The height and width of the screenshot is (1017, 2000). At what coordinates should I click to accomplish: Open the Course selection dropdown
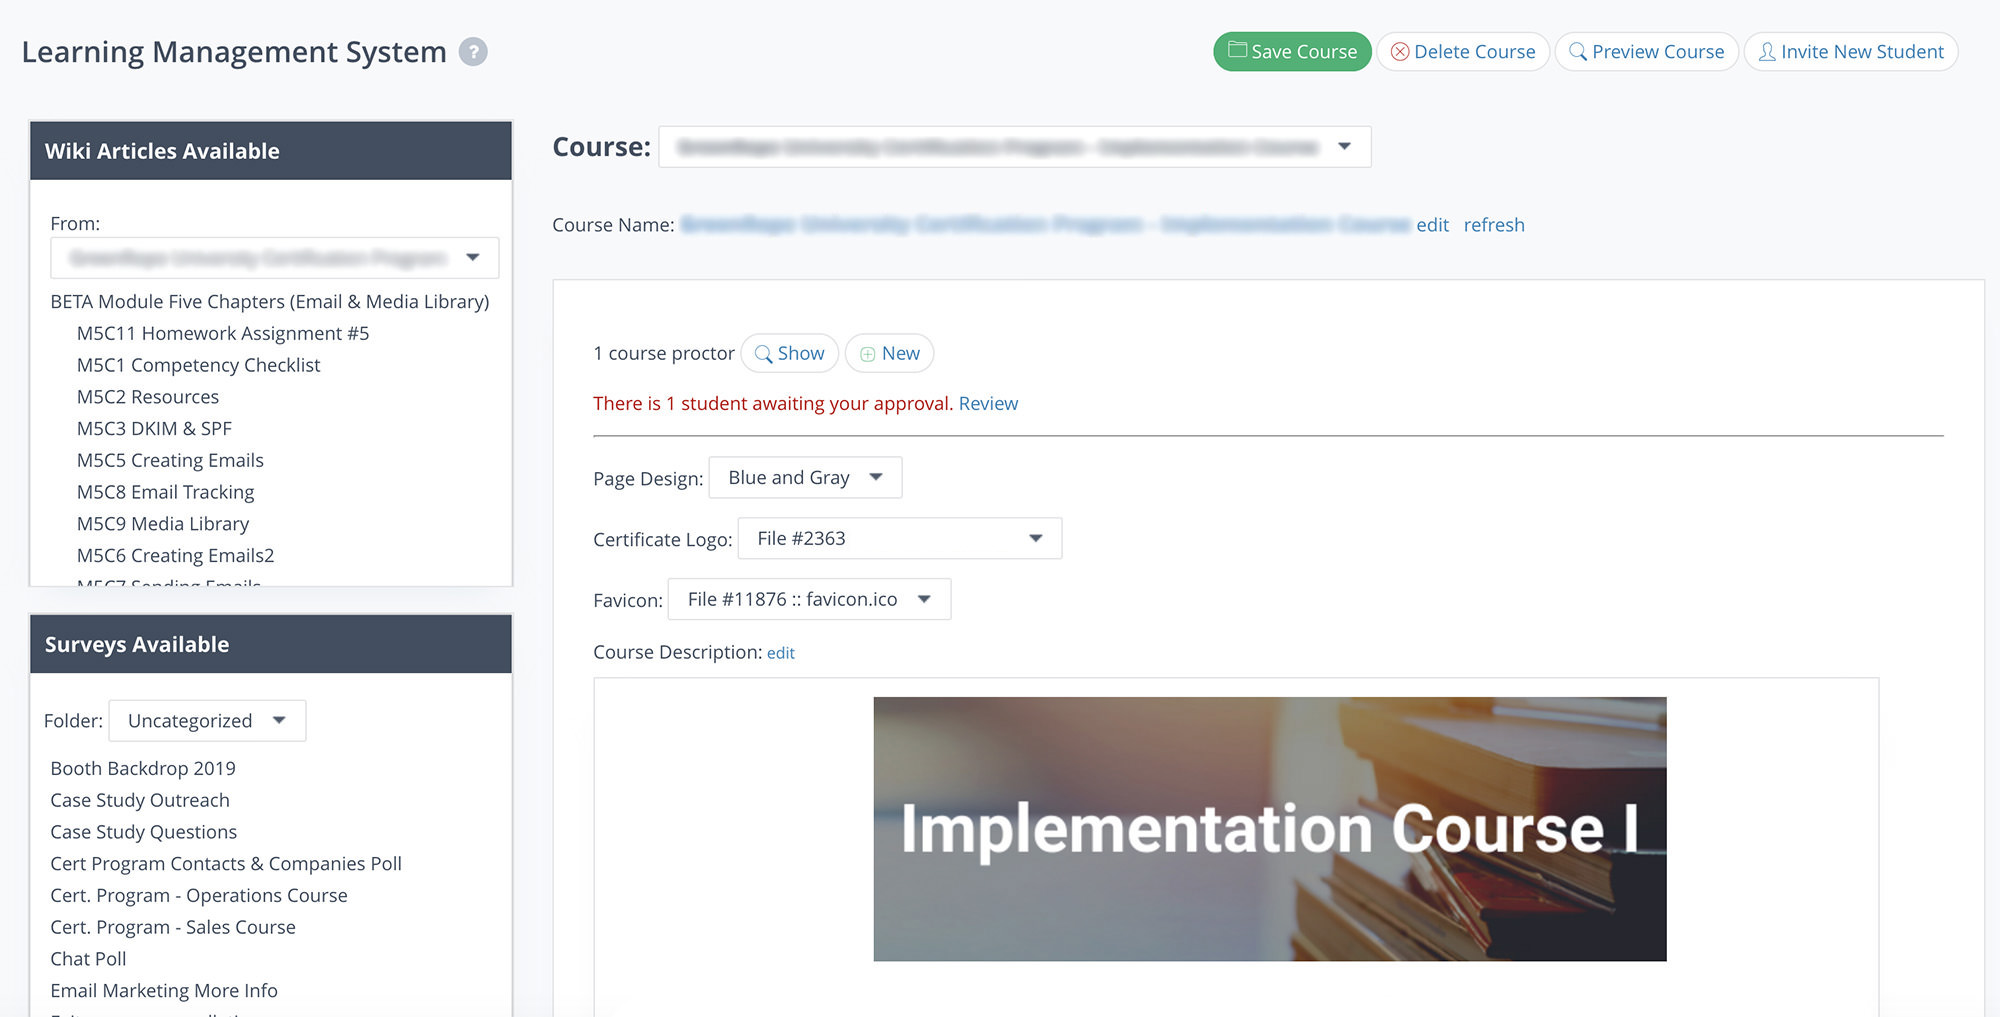point(1014,147)
